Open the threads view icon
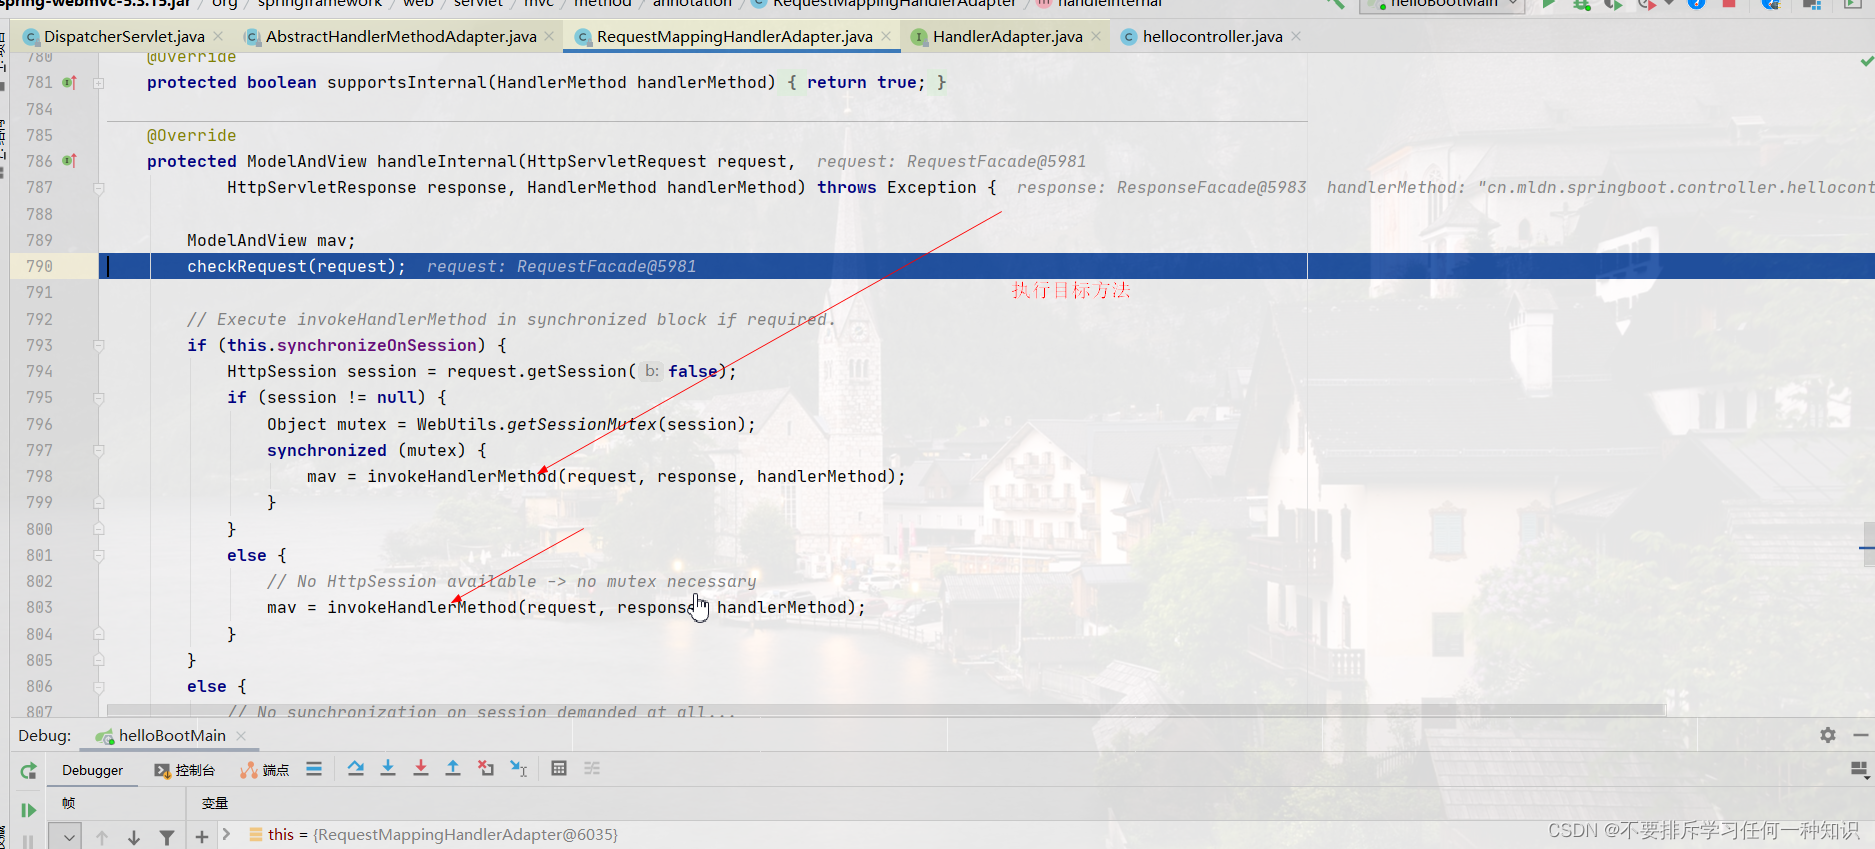Viewport: 1875px width, 849px height. tap(314, 769)
